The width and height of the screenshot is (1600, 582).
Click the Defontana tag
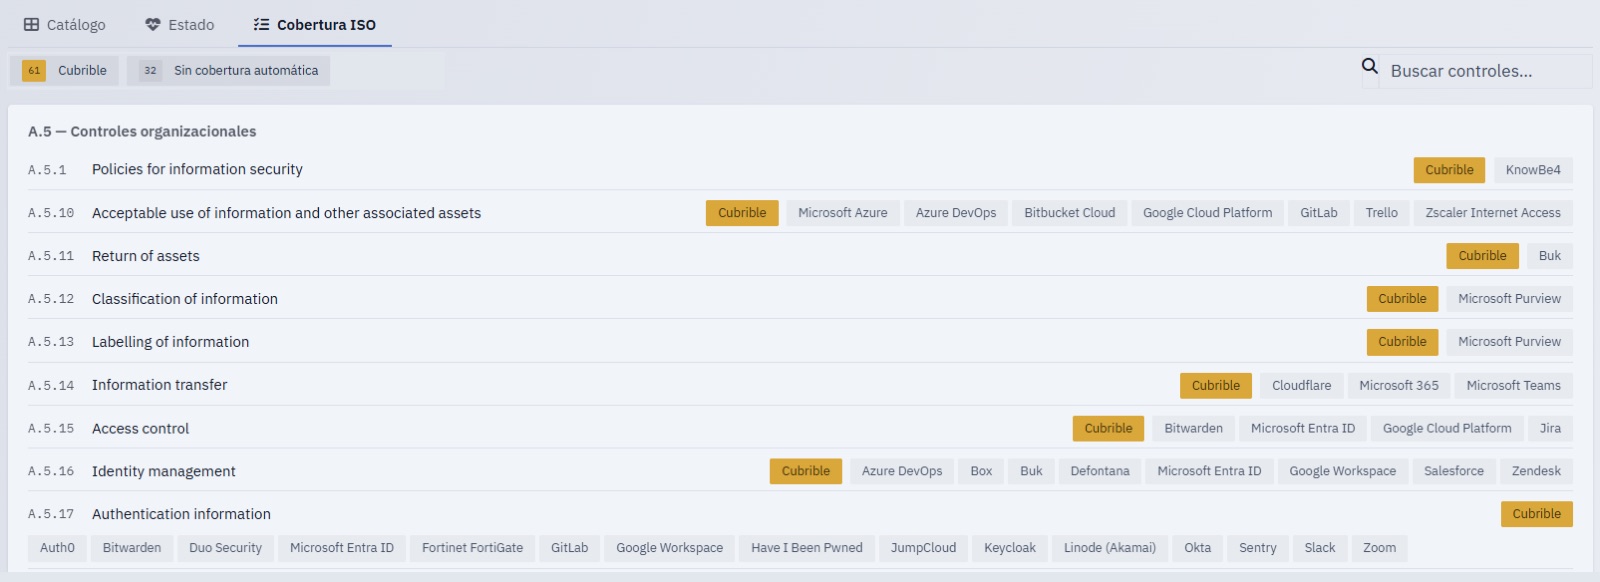[1100, 471]
